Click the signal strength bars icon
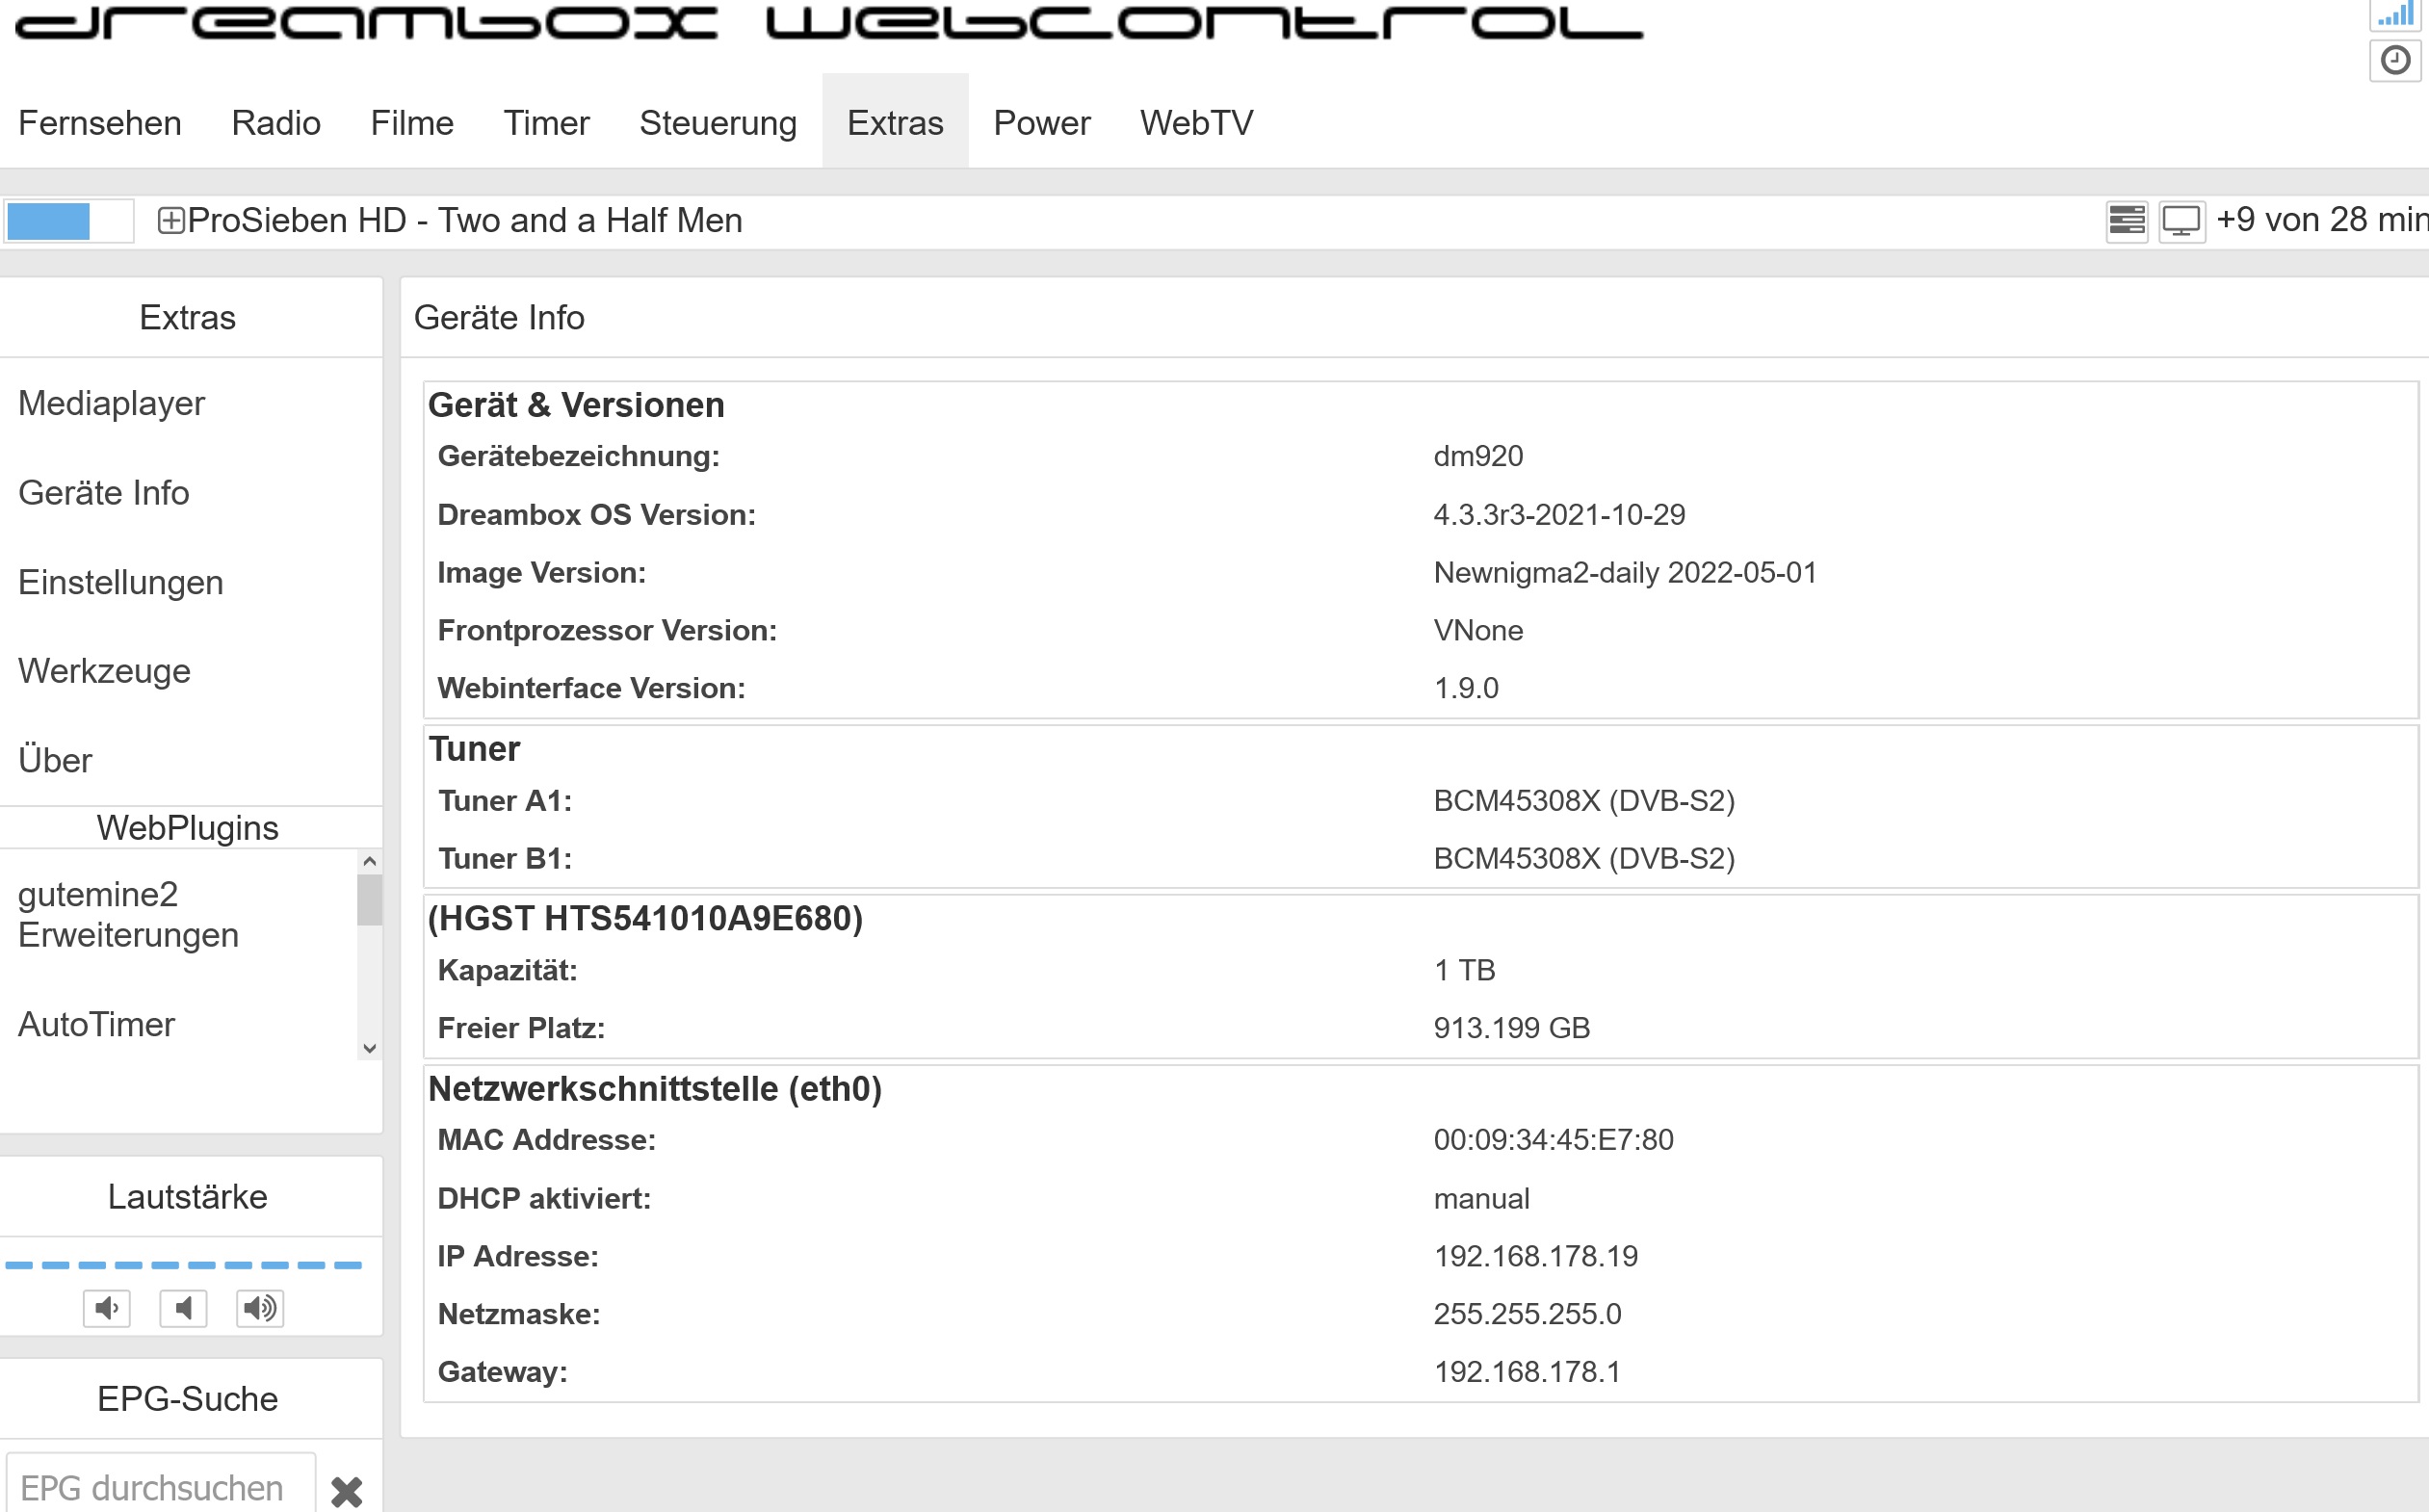The width and height of the screenshot is (2429, 1512). click(2395, 14)
